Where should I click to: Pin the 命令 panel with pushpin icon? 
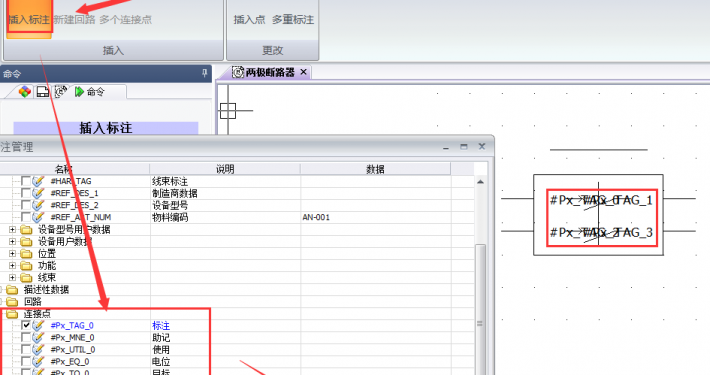click(x=205, y=73)
